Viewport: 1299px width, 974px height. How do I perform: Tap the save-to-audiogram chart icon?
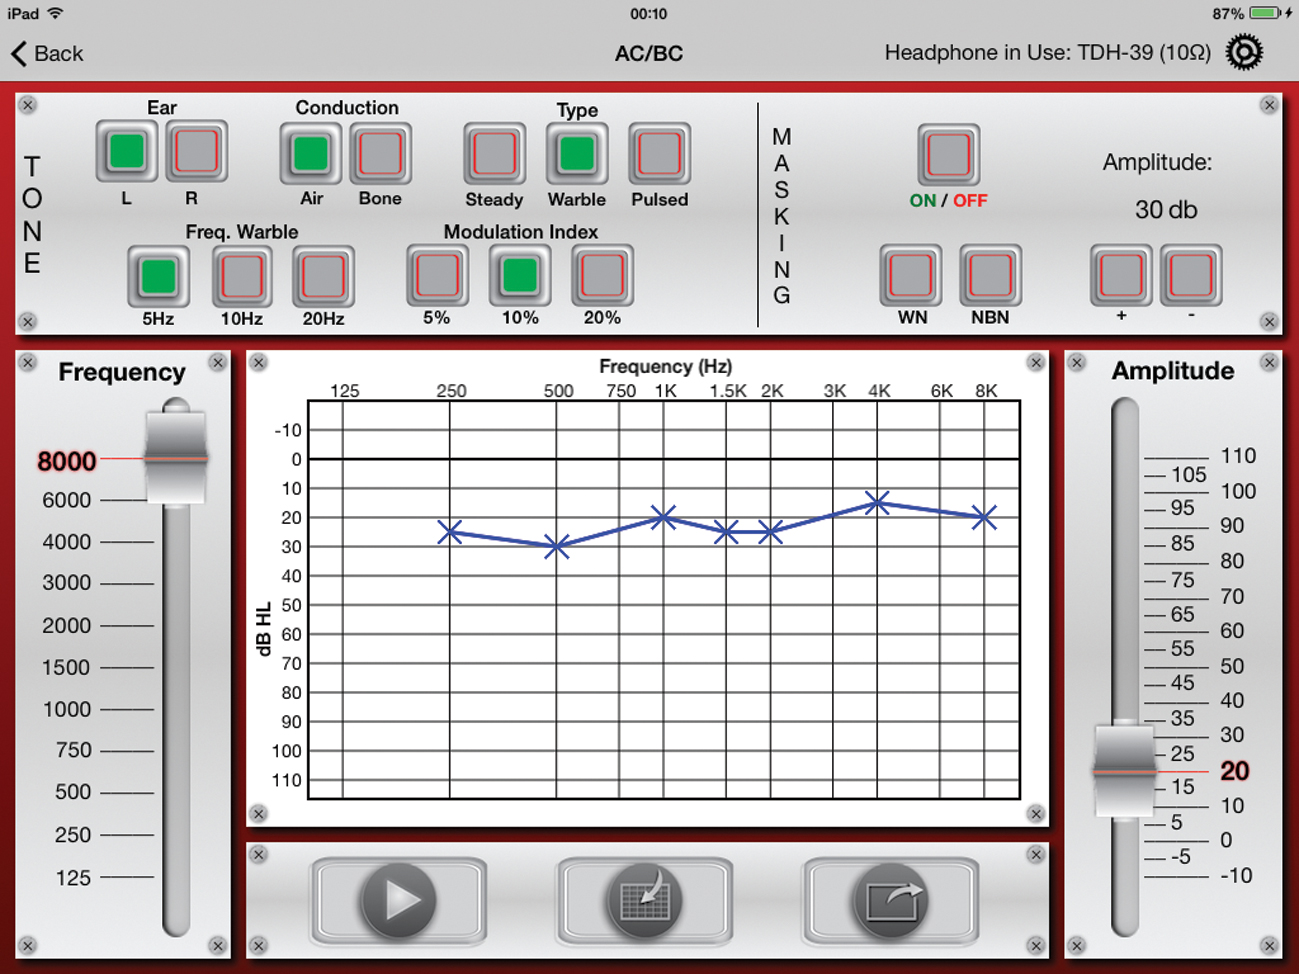pos(644,900)
